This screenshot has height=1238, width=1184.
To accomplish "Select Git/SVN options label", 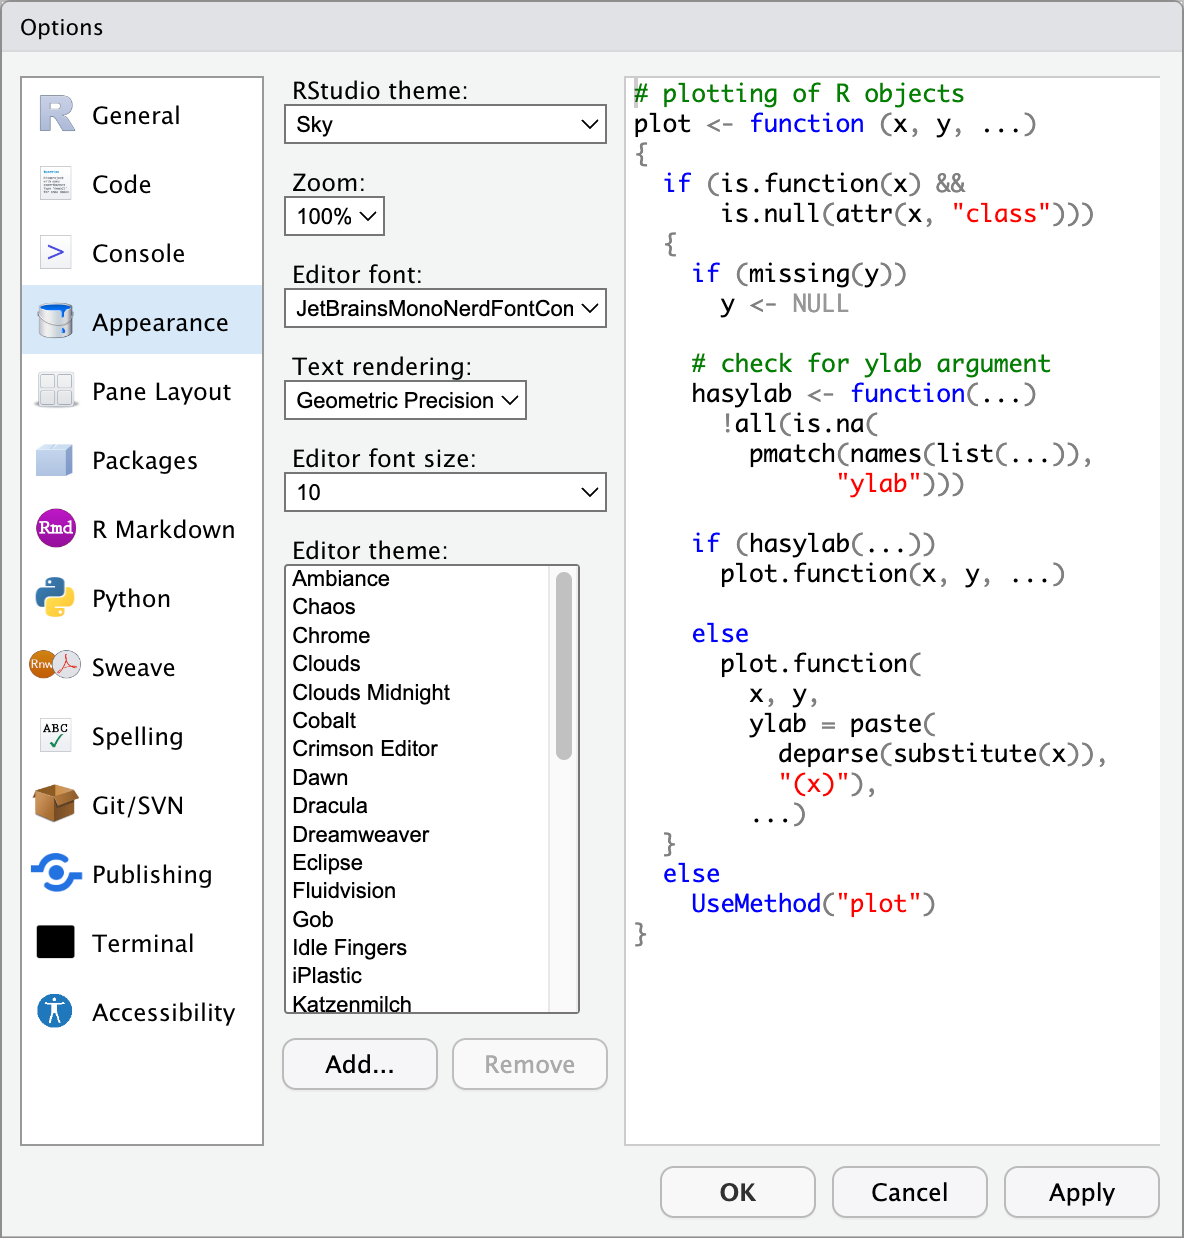I will [138, 805].
